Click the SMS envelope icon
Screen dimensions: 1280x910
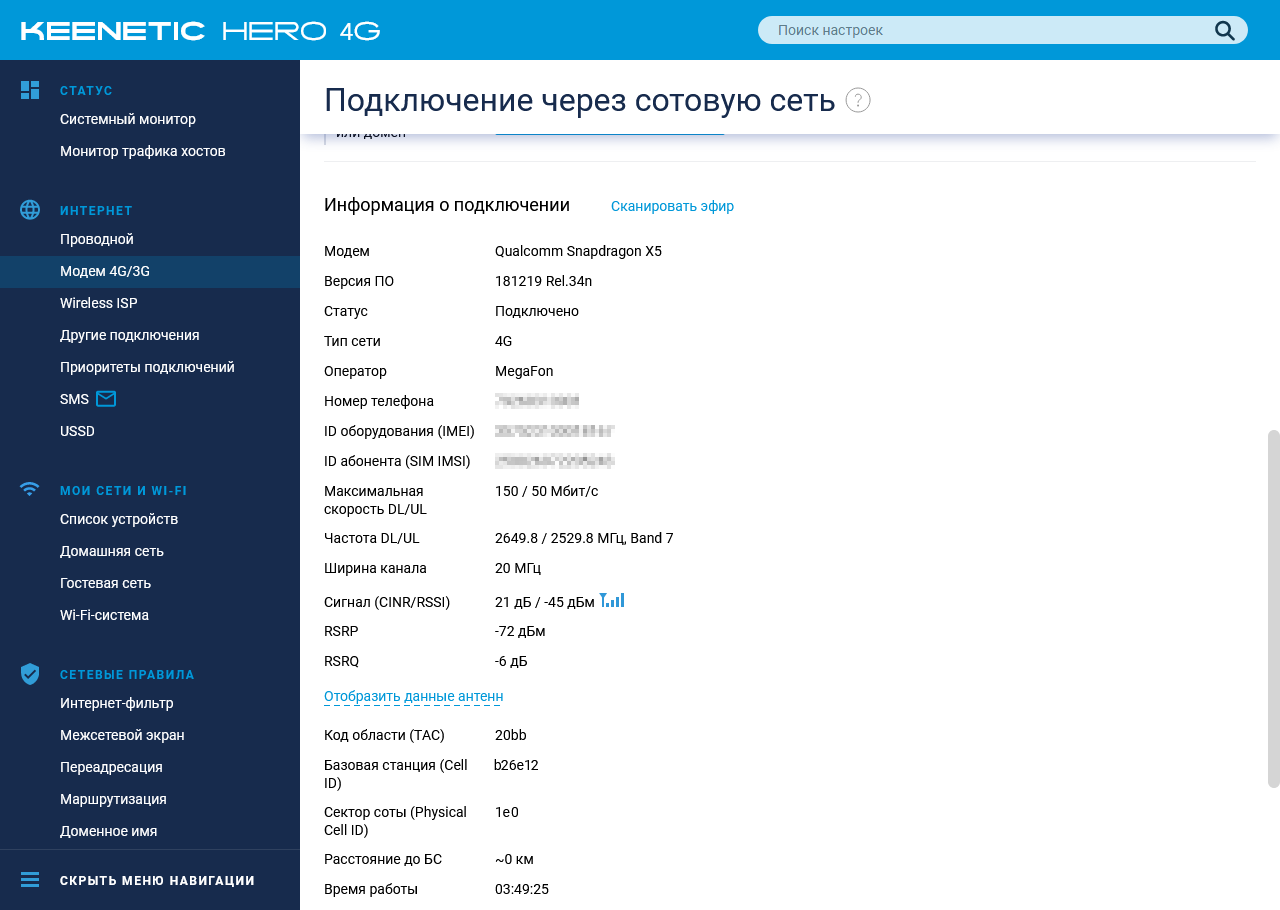point(106,399)
